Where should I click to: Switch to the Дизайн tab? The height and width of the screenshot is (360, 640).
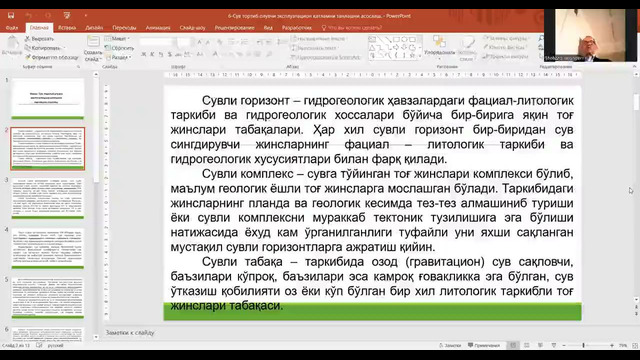coord(94,28)
